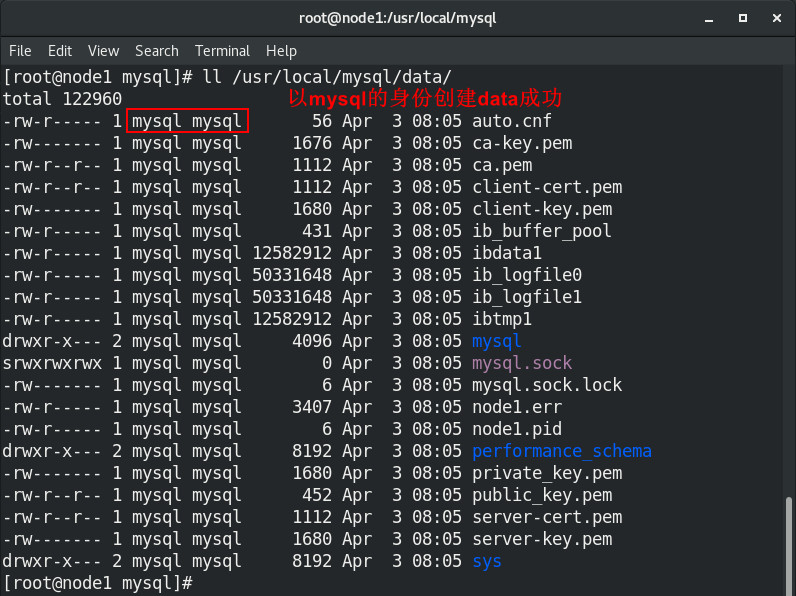Viewport: 796px width, 596px height.
Task: Click the ib_buffer_pool file name
Action: tap(542, 231)
